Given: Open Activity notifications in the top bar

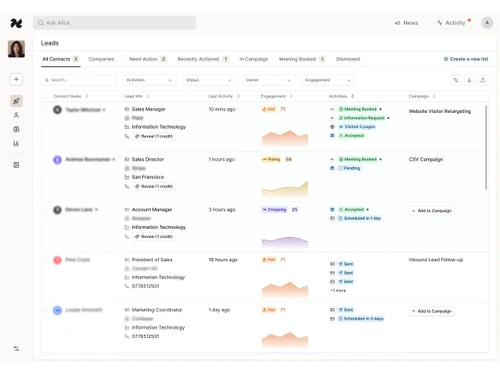Looking at the screenshot, I should pos(453,23).
